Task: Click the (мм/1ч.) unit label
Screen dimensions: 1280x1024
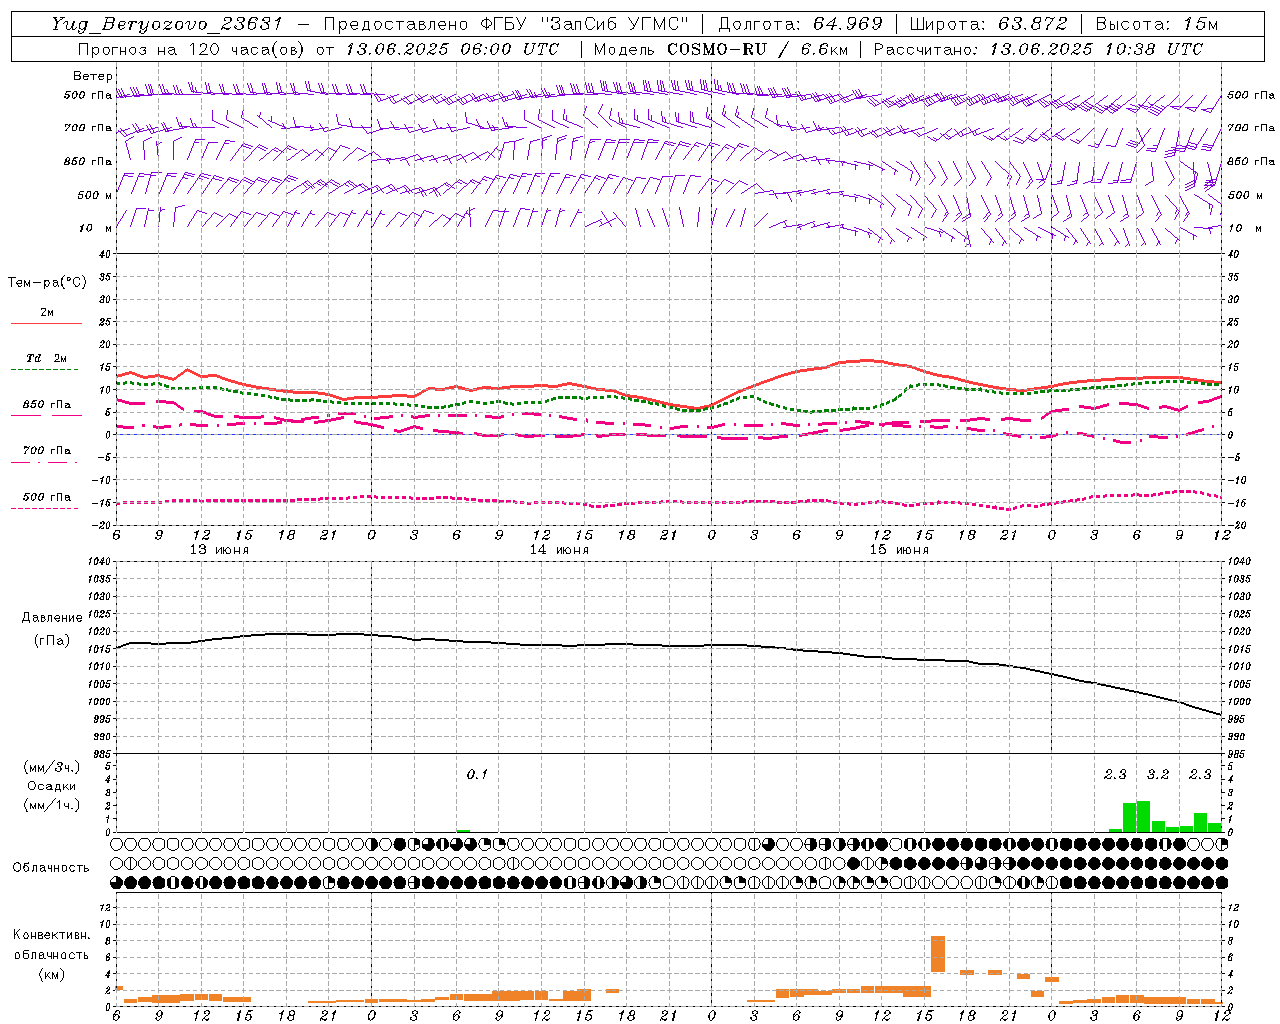Action: click(52, 805)
